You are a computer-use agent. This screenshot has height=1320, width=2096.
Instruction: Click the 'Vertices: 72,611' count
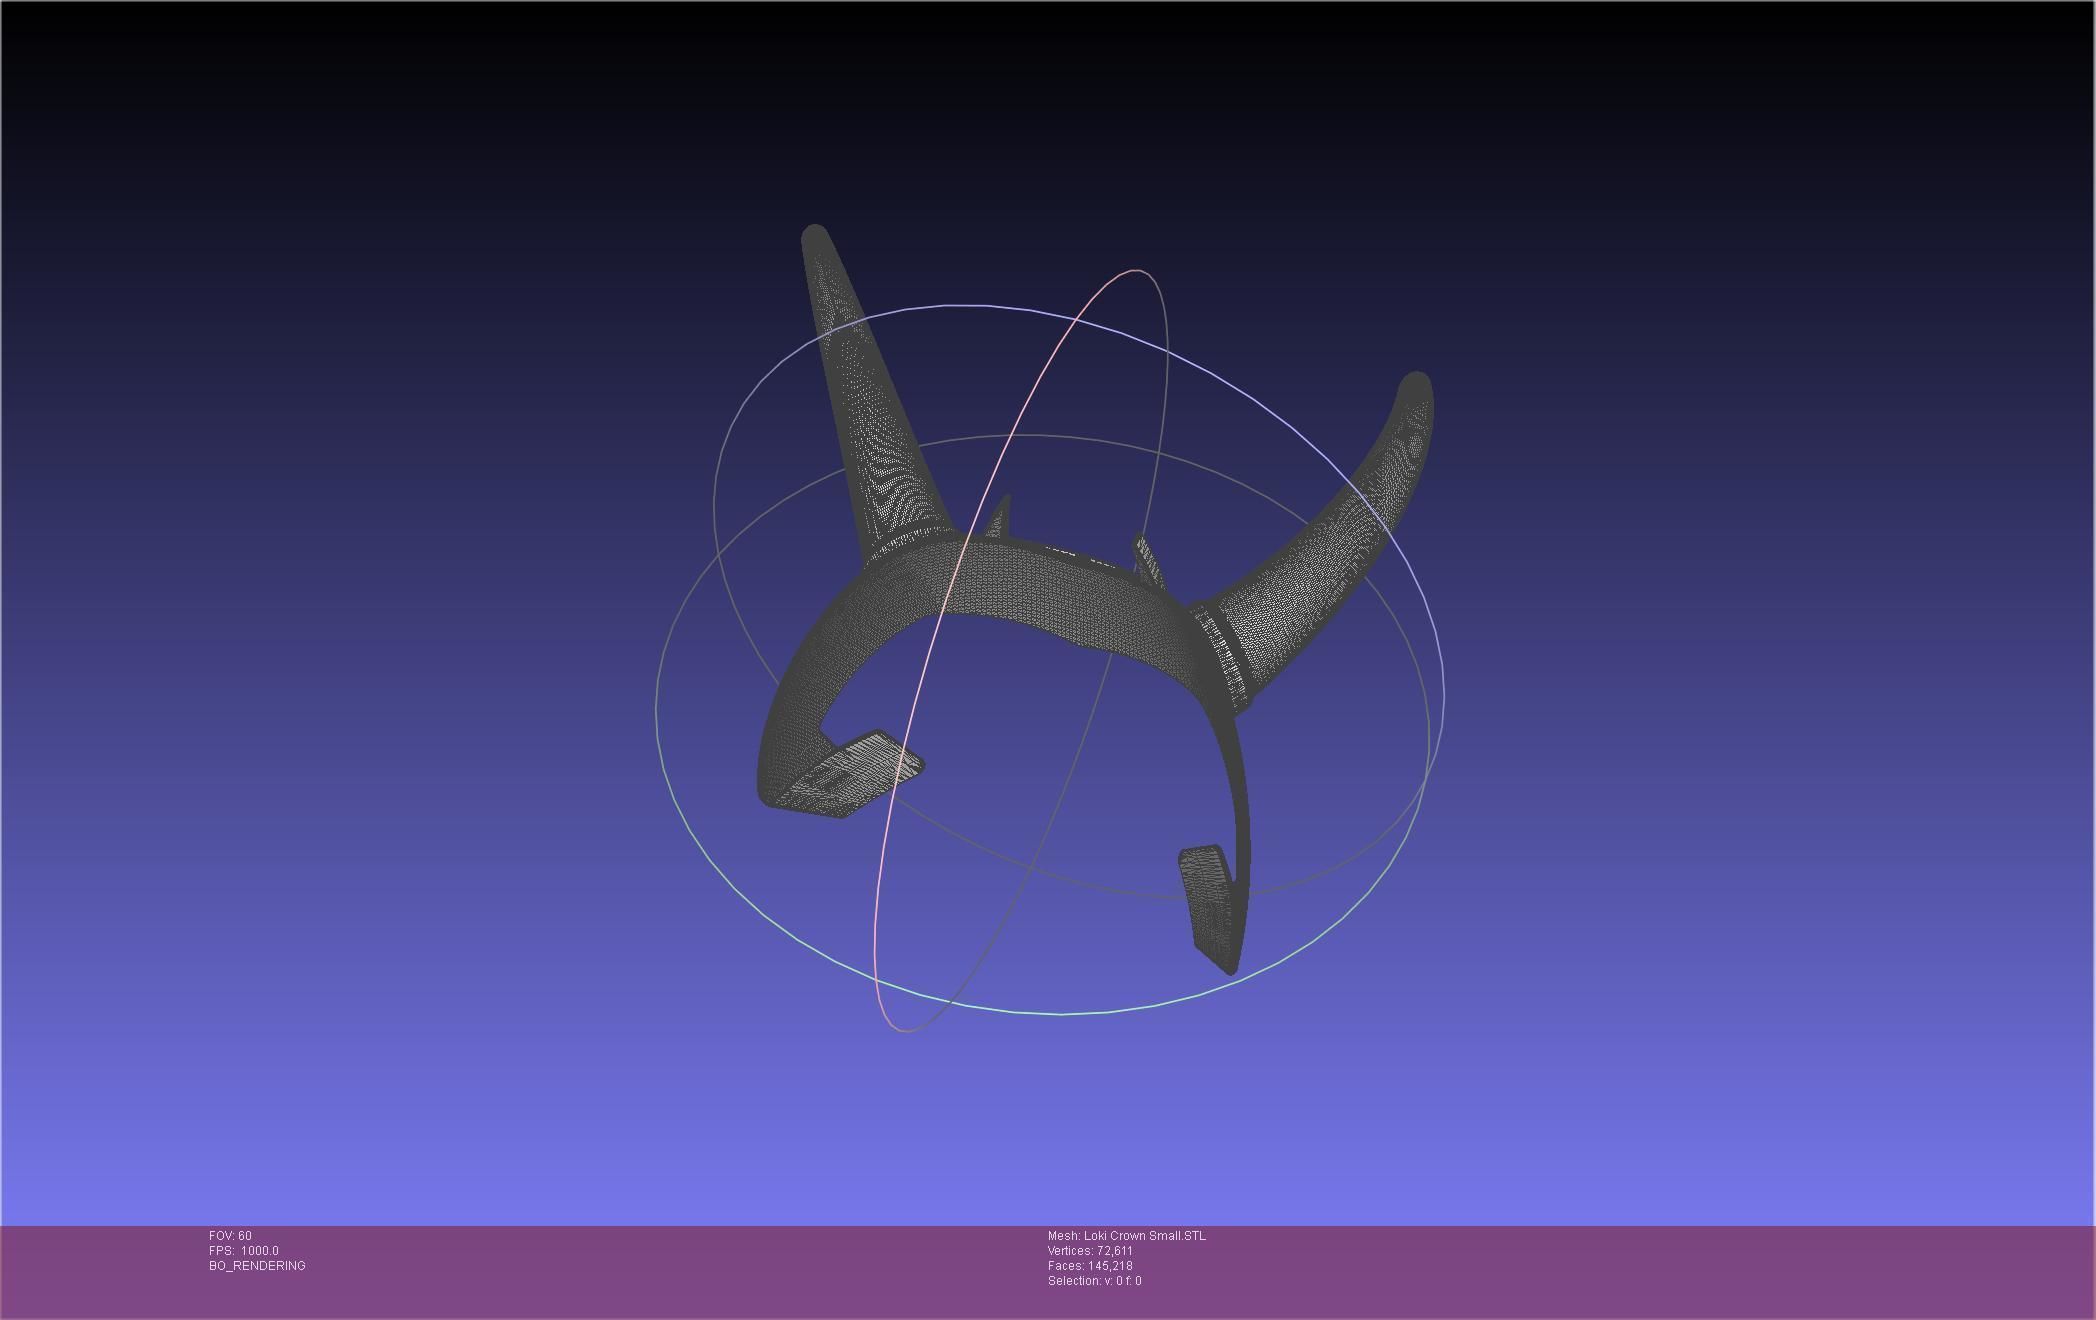(1090, 1251)
